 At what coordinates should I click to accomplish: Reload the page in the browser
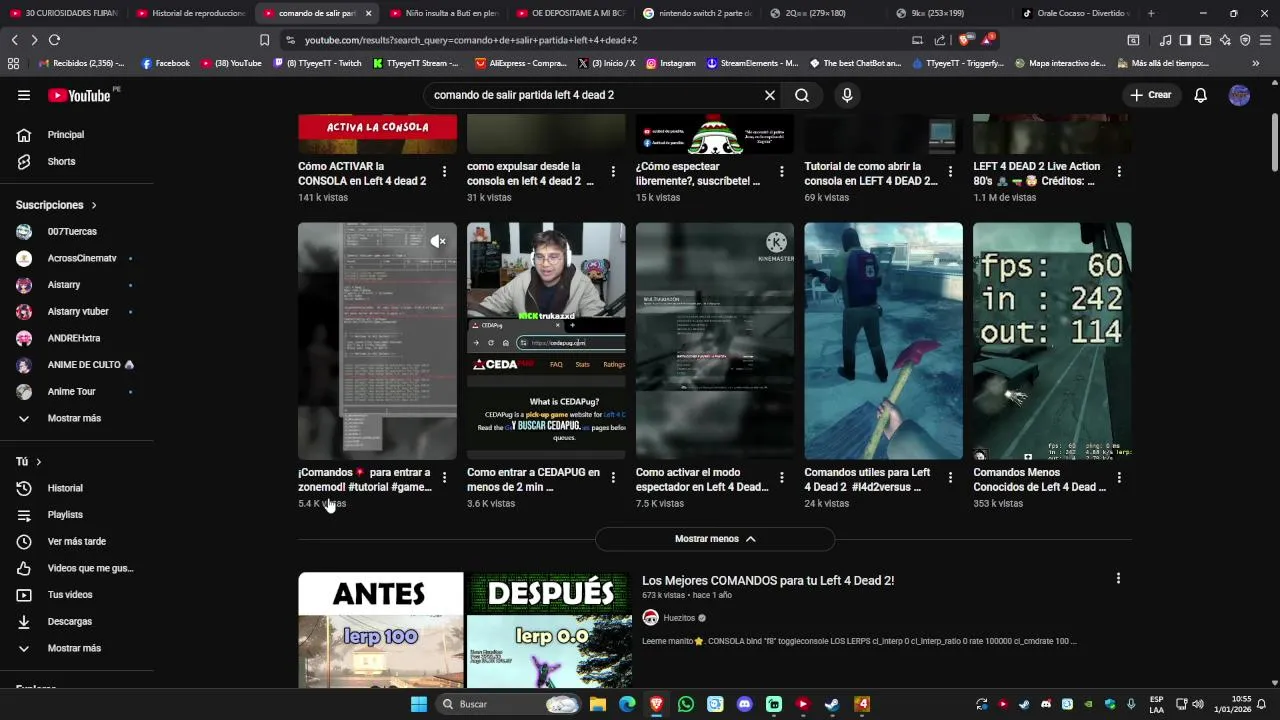54,40
